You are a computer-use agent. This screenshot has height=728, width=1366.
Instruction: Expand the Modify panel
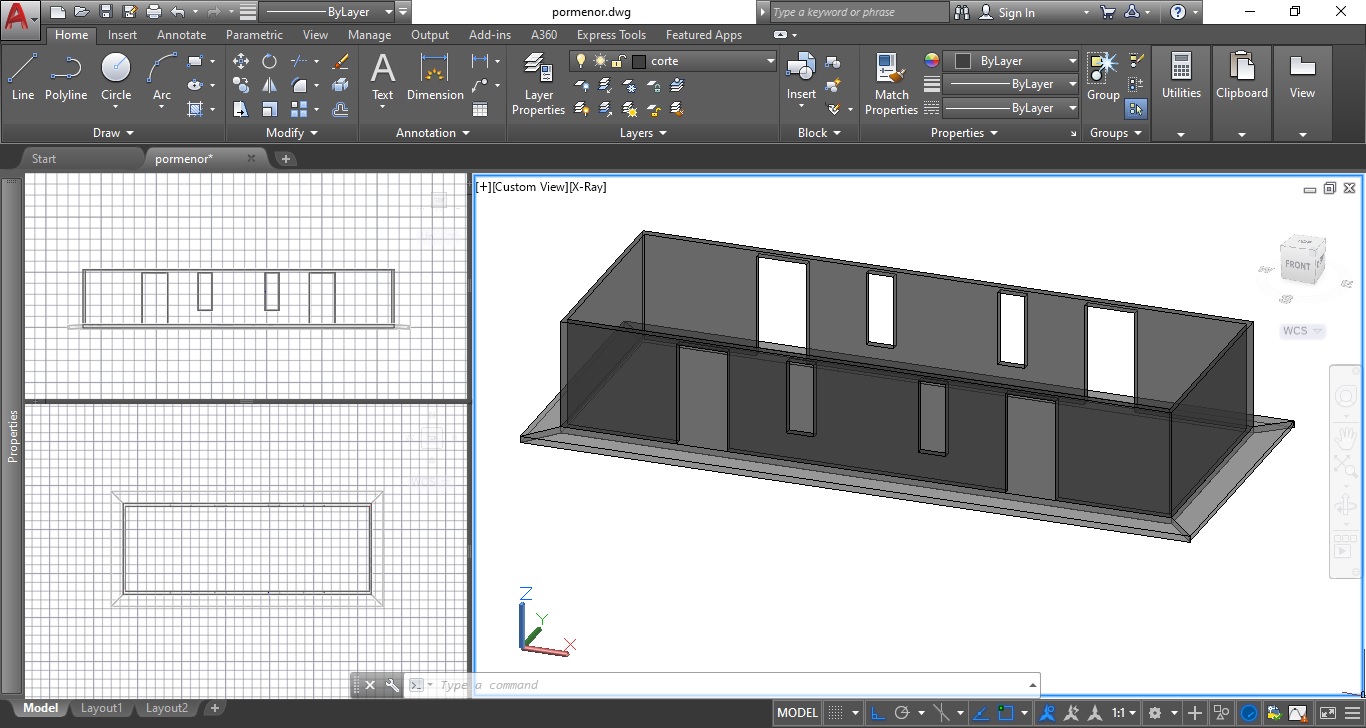(291, 132)
